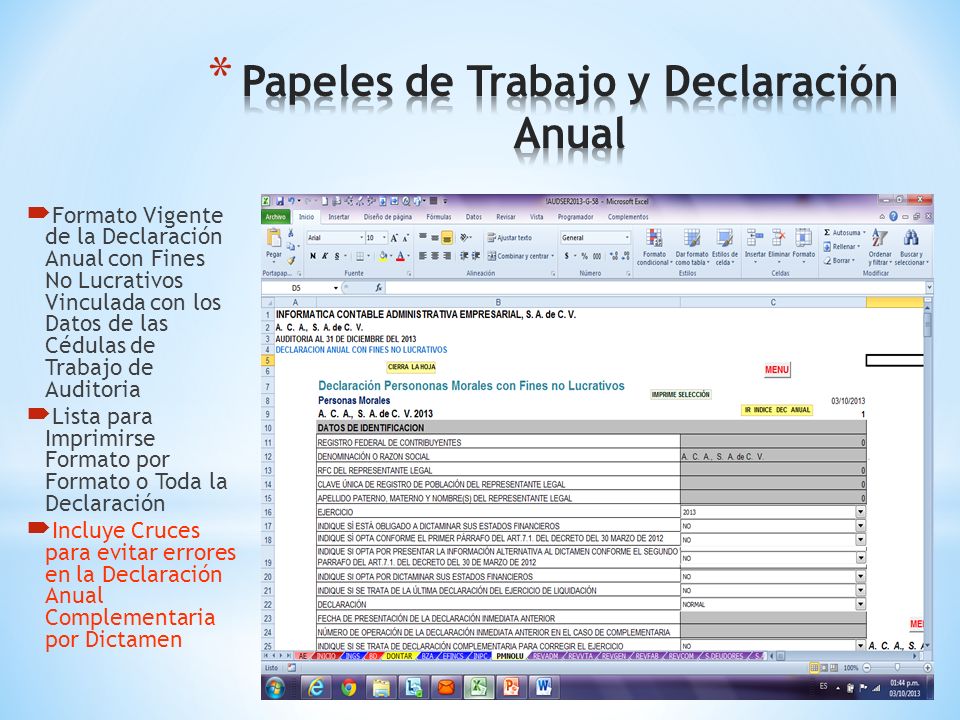Switch to Datos ribbon tab

click(474, 217)
